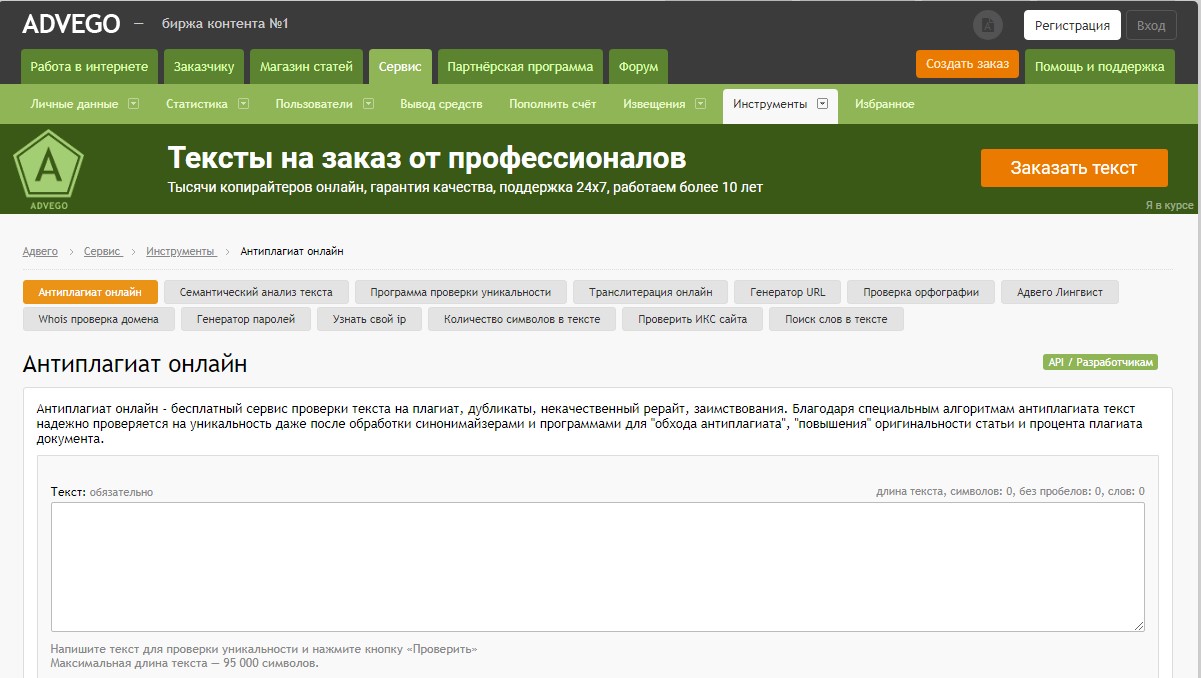Open Семантический анализ текста tool

(256, 292)
